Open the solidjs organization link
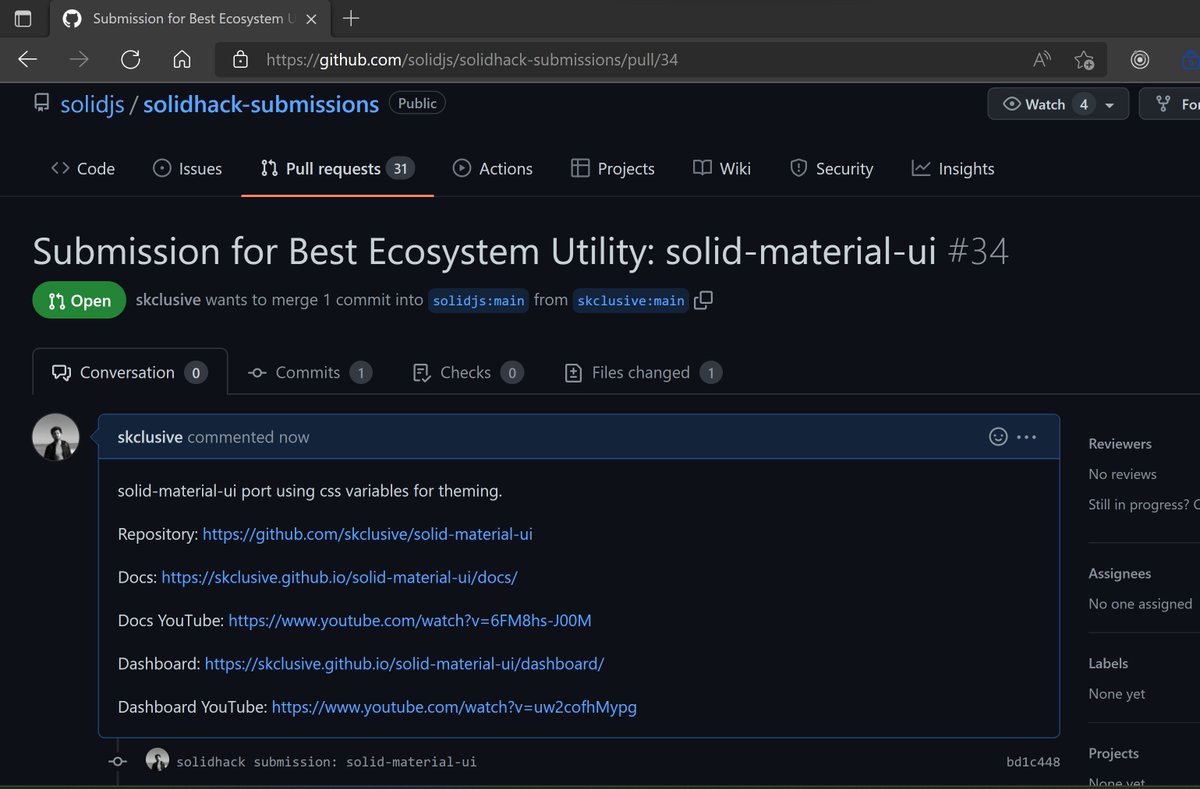The image size is (1200, 789). [92, 104]
